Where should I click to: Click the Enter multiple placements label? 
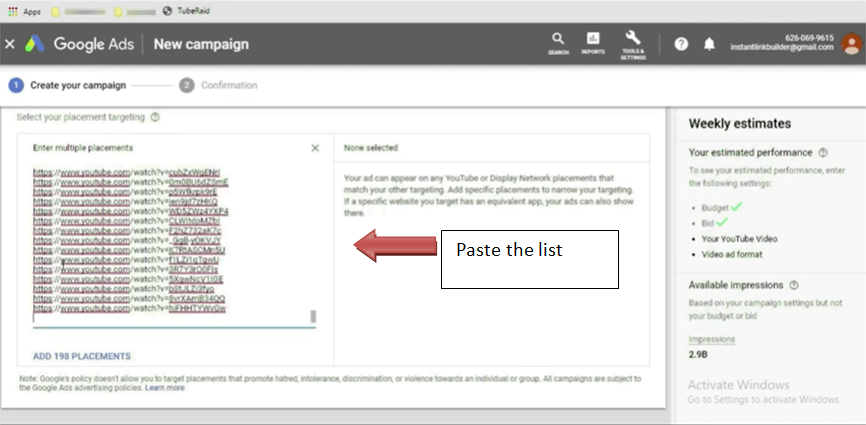(x=83, y=148)
